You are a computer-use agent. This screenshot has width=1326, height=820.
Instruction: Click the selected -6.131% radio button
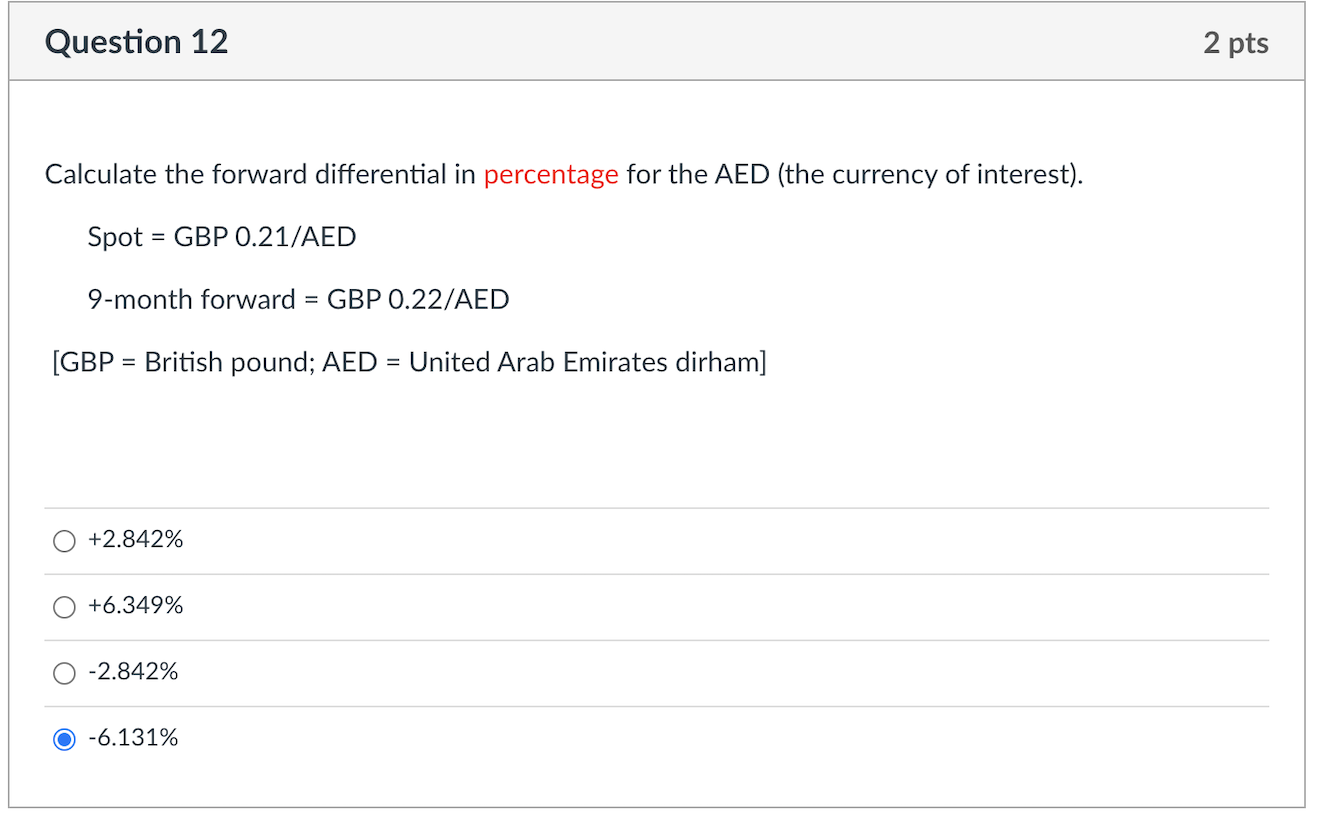pyautogui.click(x=64, y=739)
